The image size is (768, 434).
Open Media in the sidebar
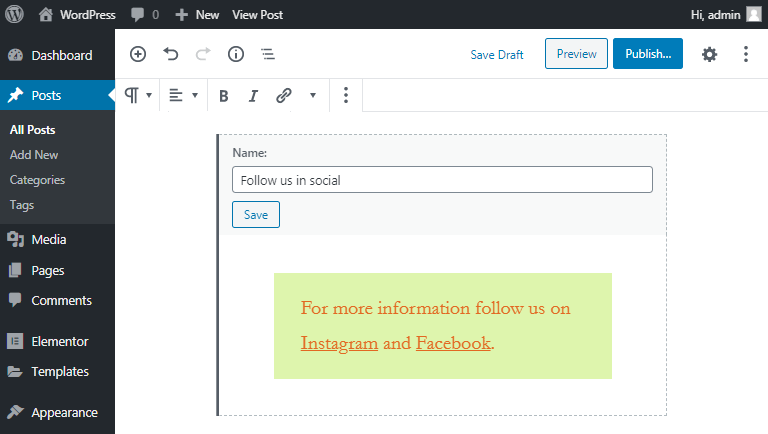pos(57,240)
